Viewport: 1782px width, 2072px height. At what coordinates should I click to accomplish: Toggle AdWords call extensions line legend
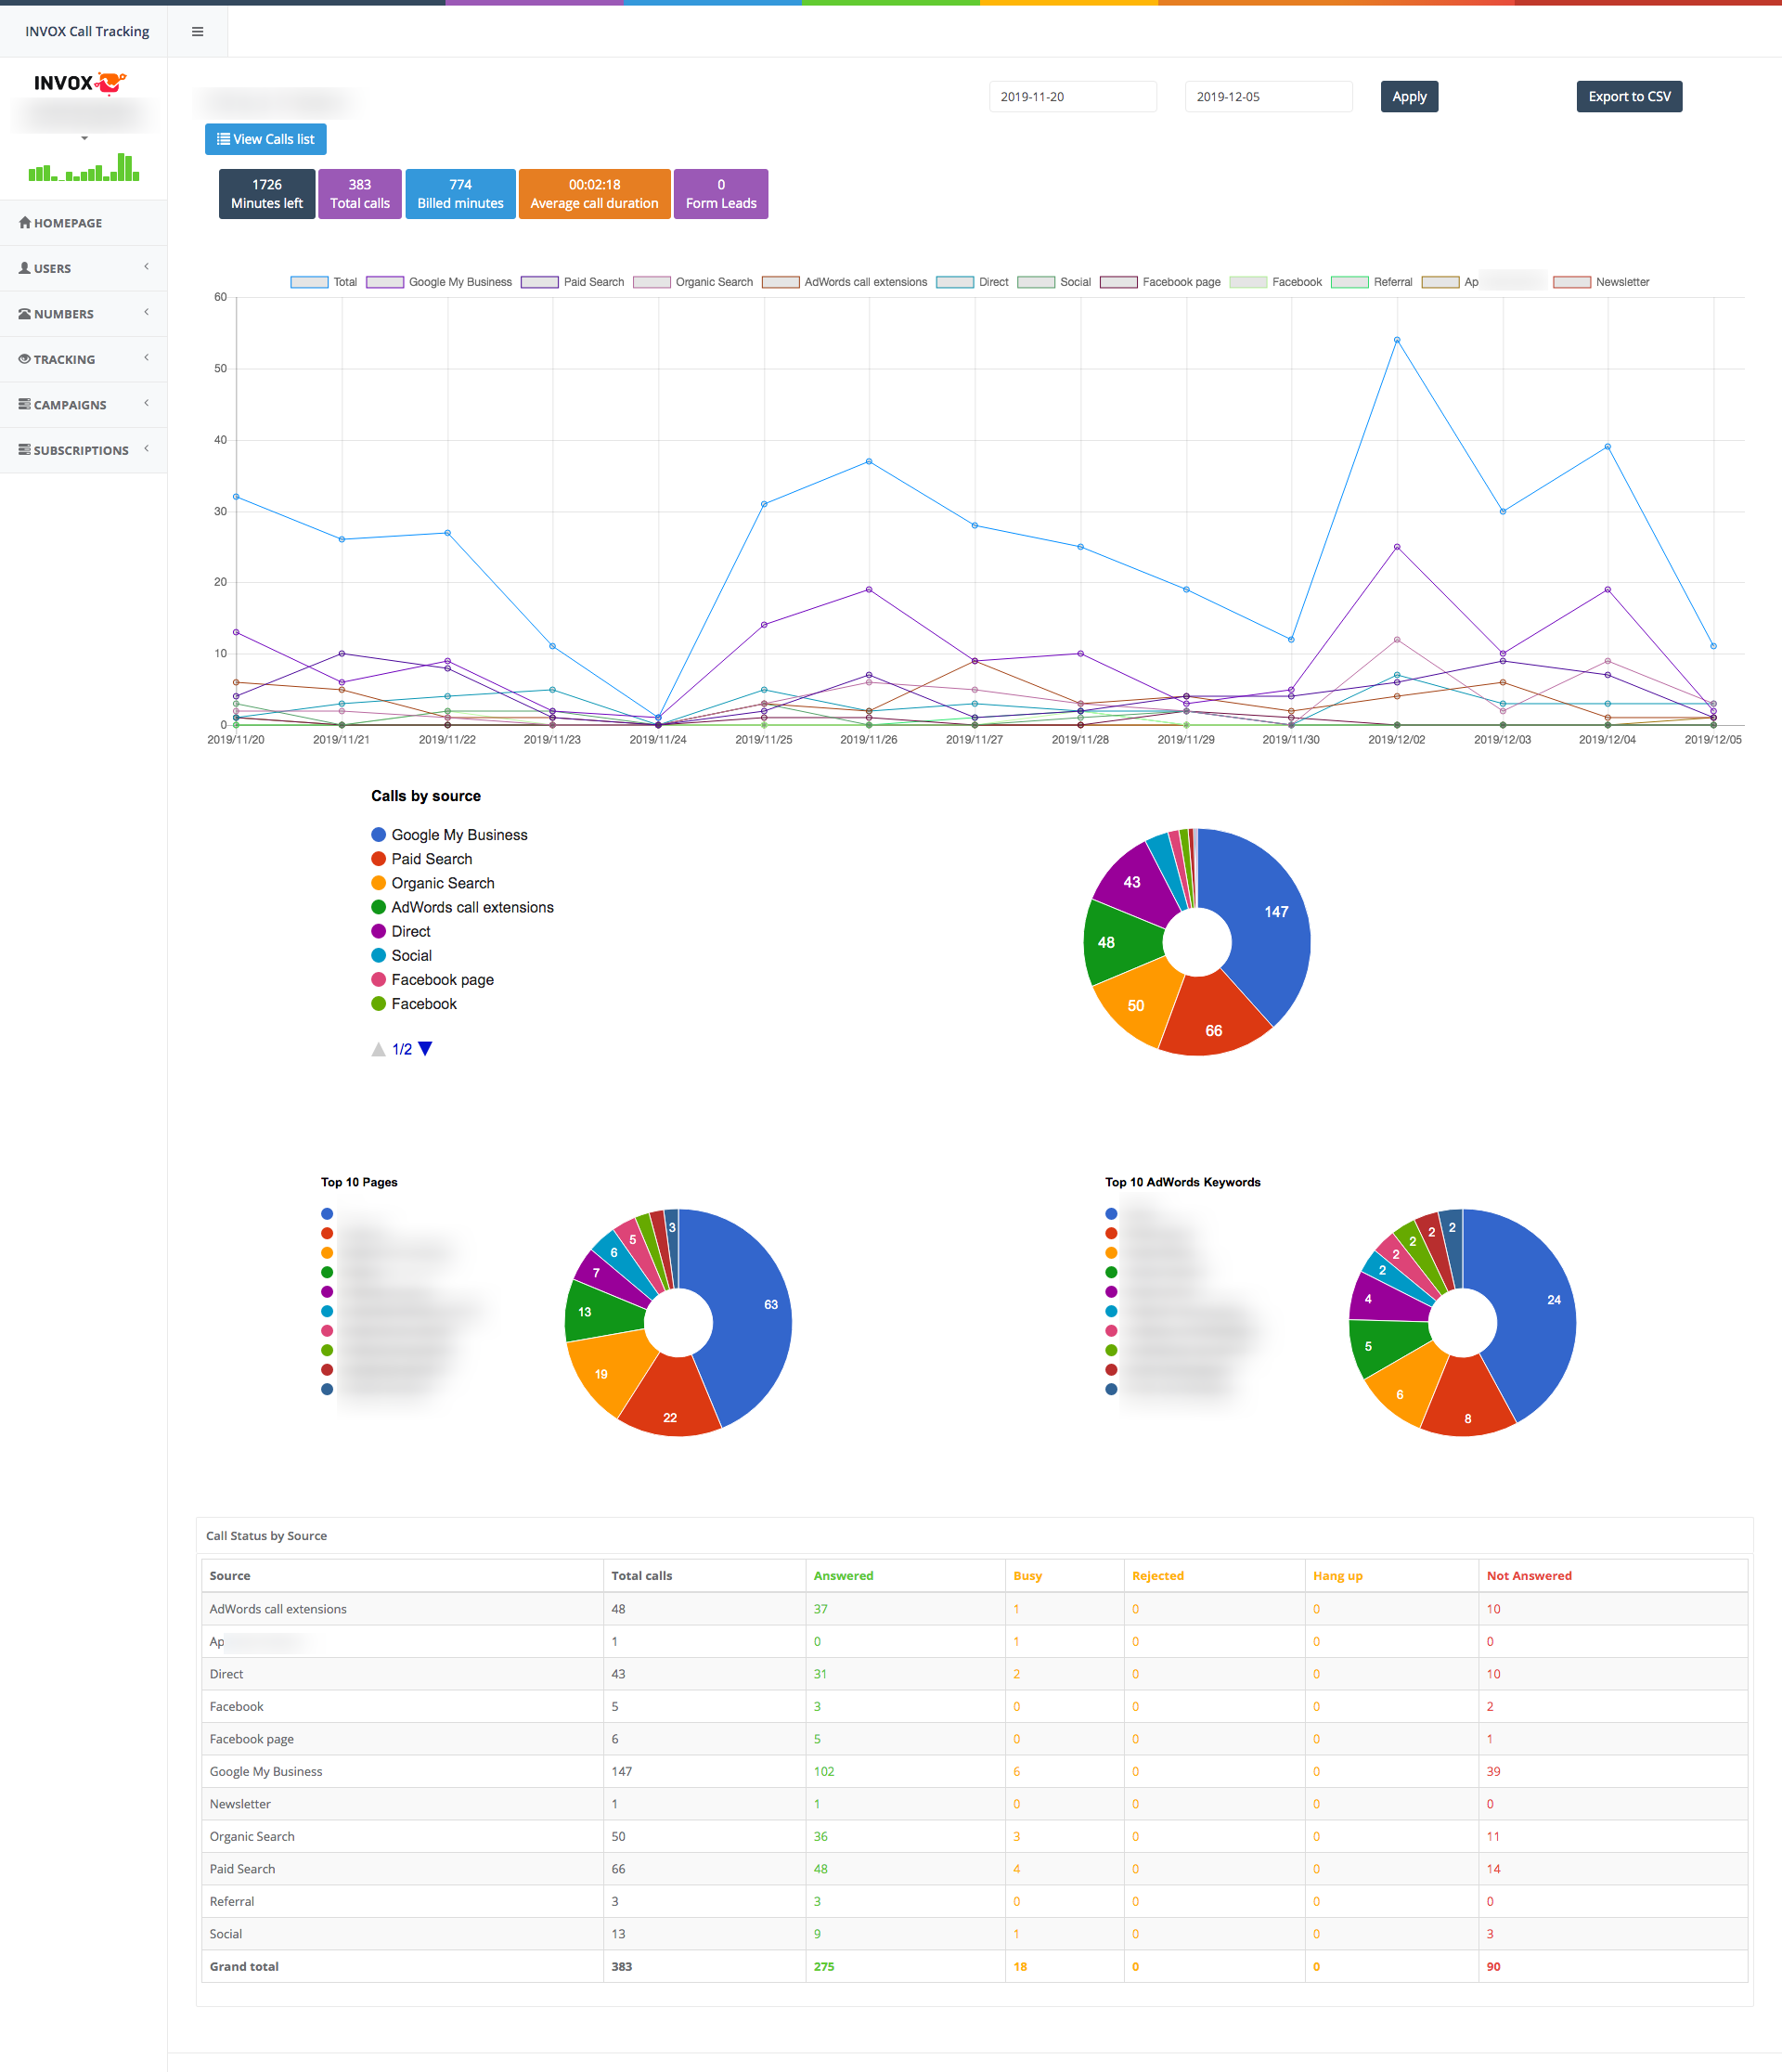tap(845, 282)
